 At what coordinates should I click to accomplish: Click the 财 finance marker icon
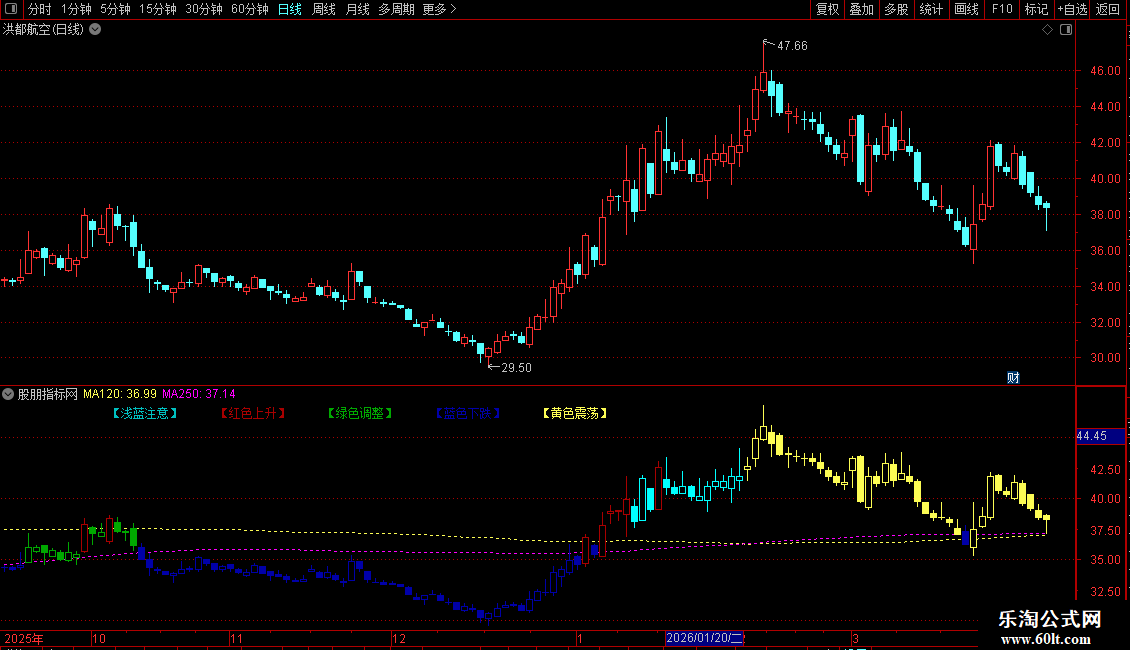tap(1013, 378)
